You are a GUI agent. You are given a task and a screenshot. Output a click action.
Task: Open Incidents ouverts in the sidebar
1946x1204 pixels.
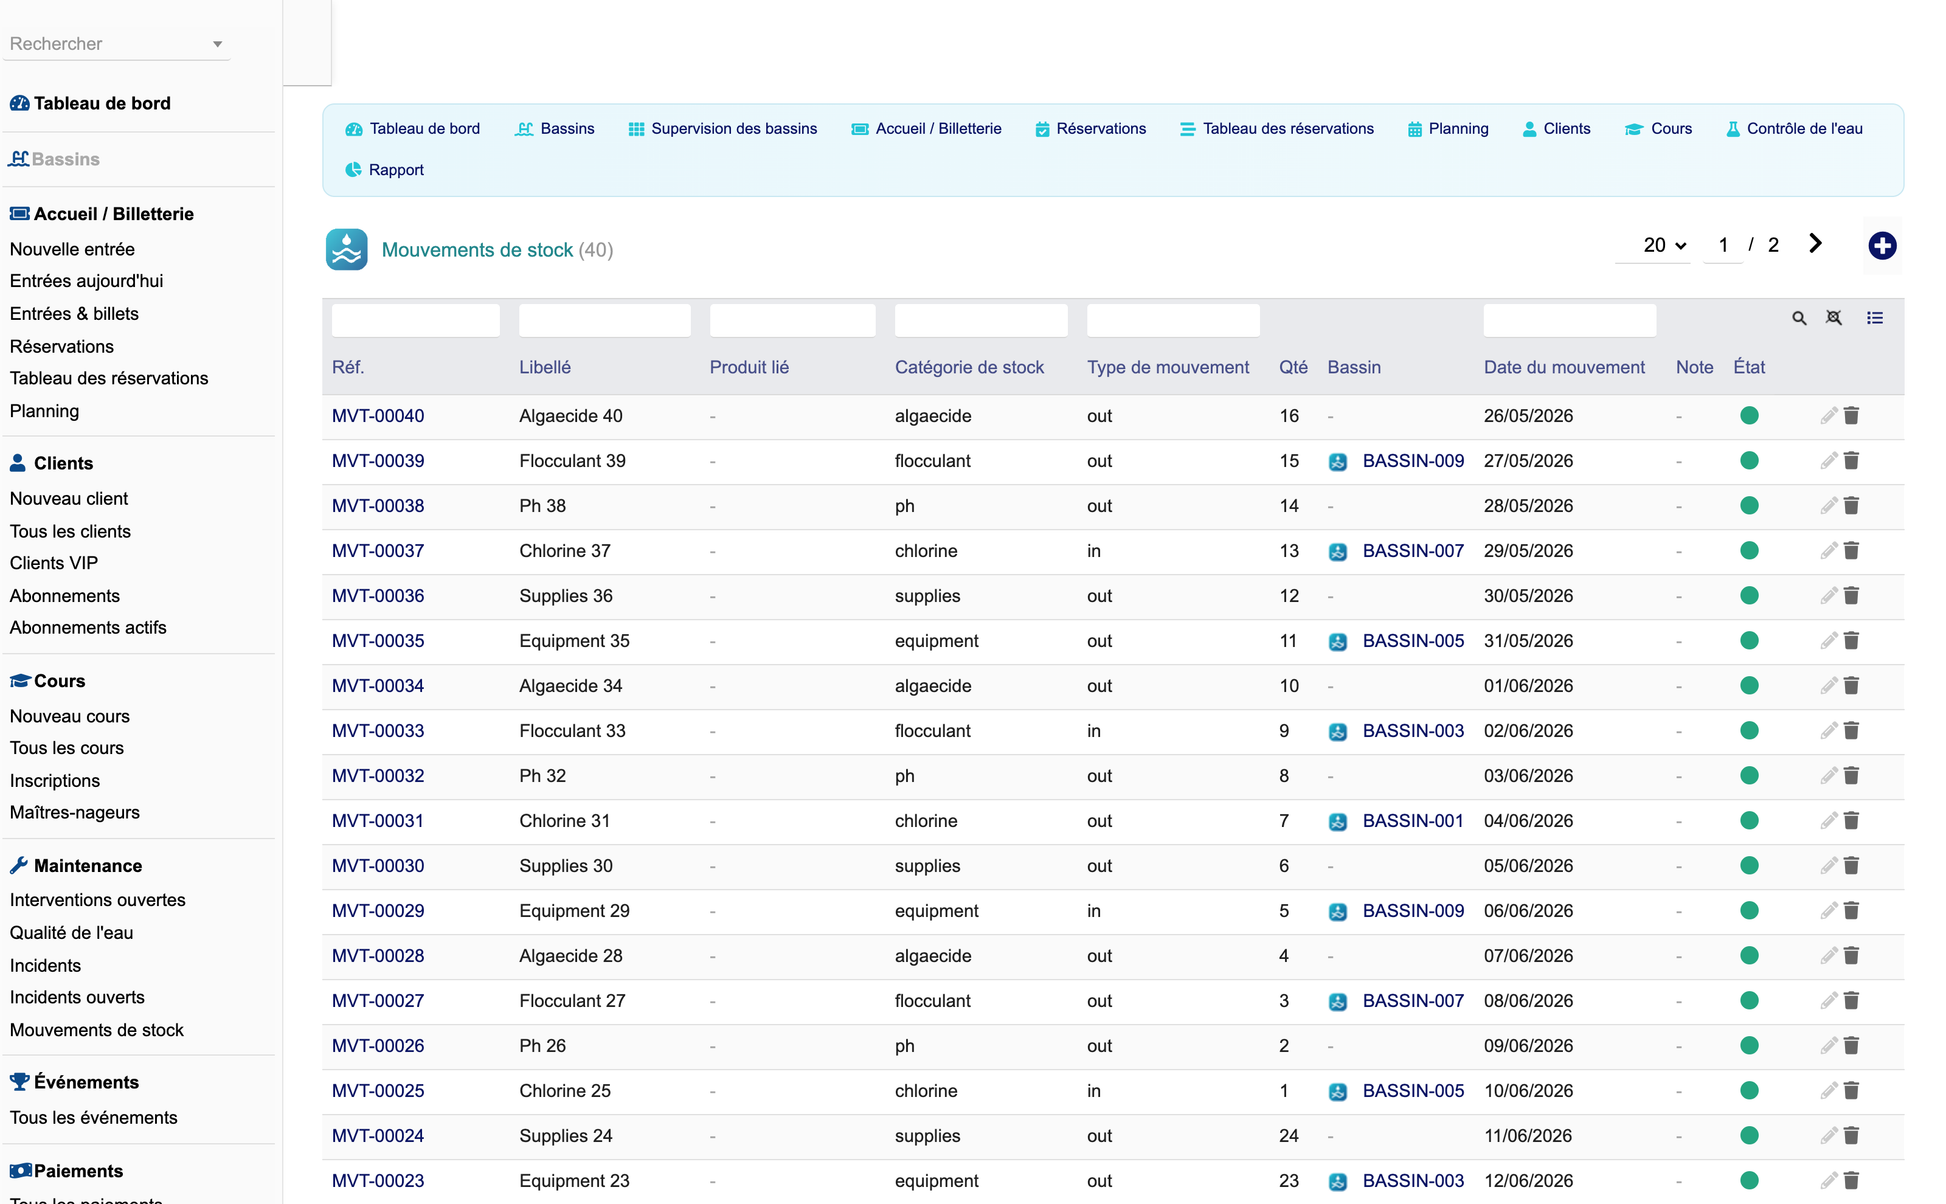pos(77,997)
